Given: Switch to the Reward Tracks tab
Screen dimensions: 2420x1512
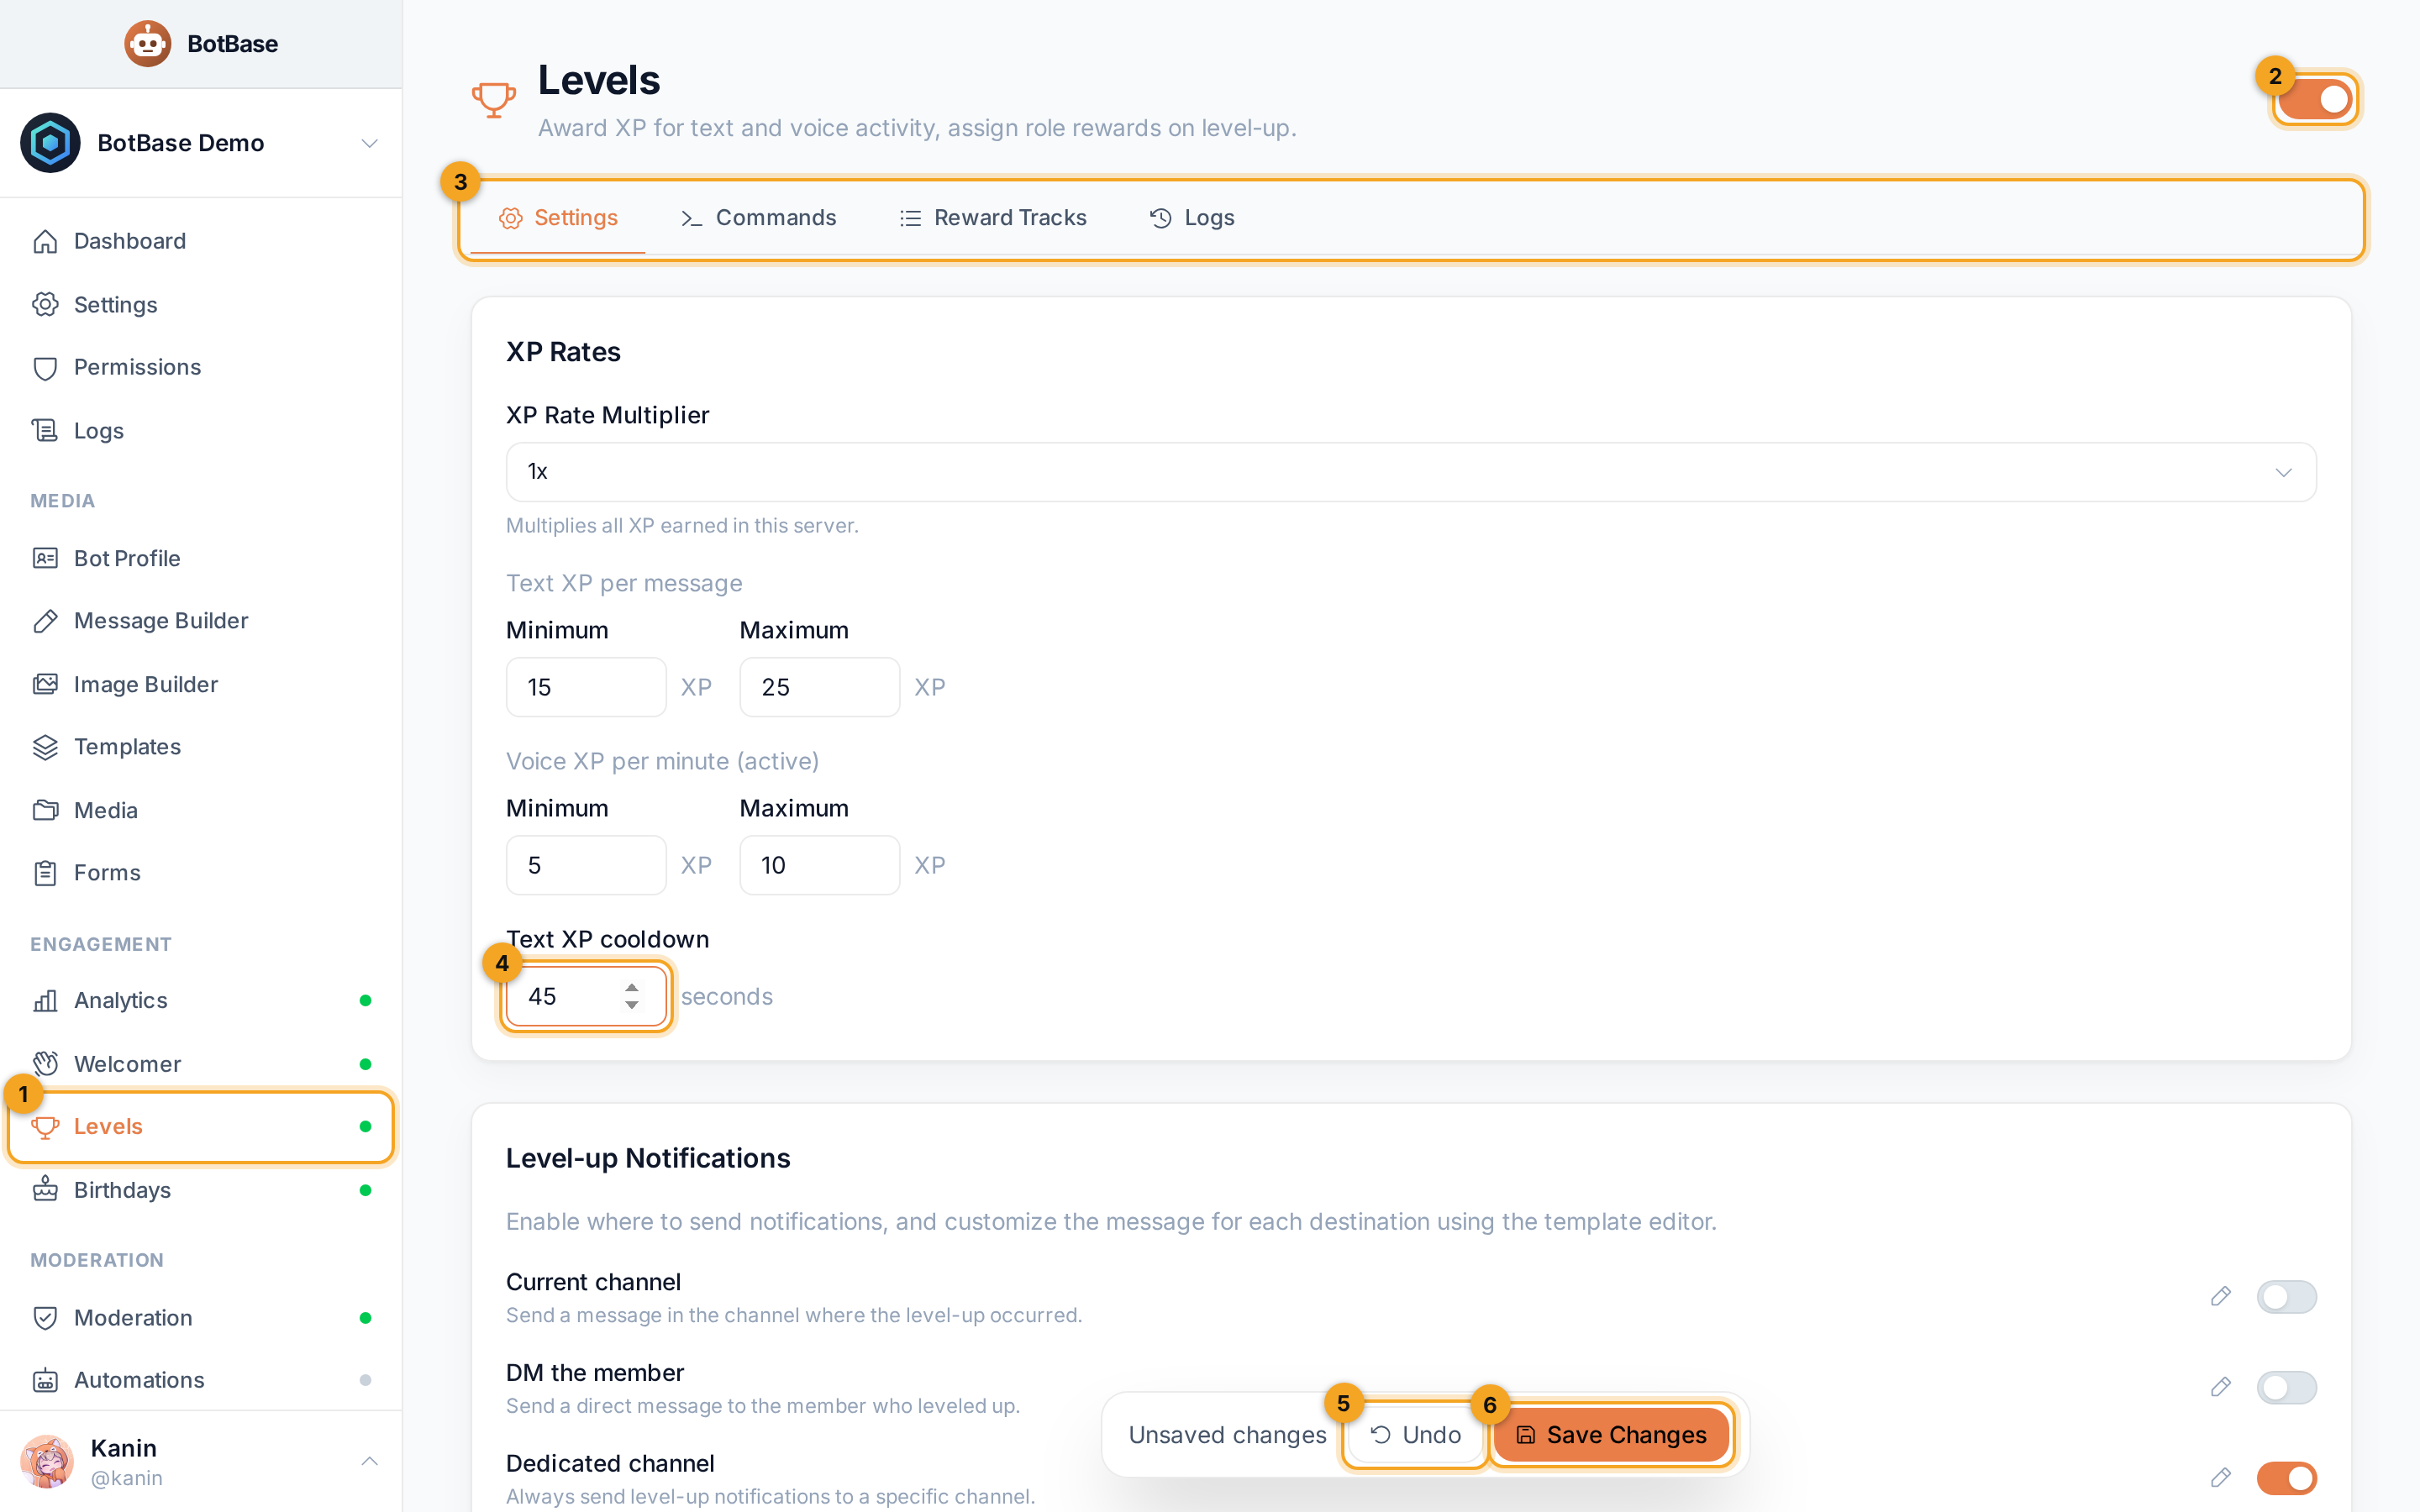Looking at the screenshot, I should [992, 218].
